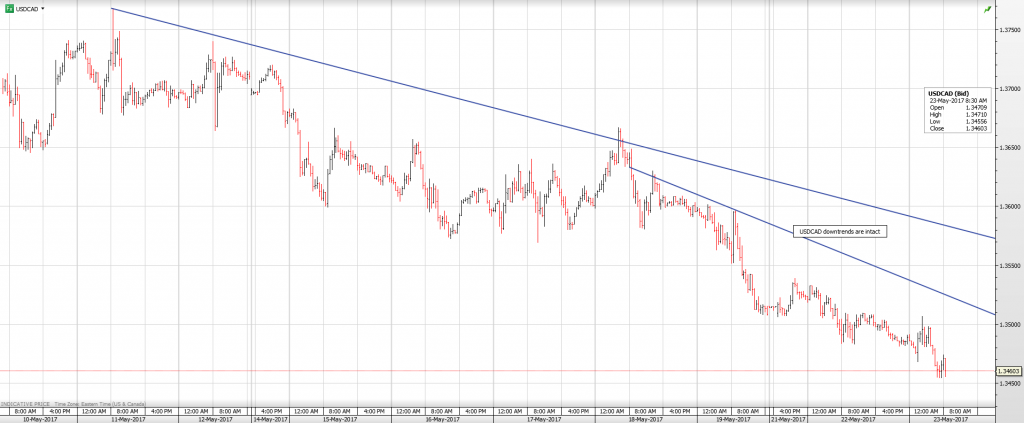Click the 1.35000 price axis label
This screenshot has width=1024, height=423.
tap(1009, 325)
